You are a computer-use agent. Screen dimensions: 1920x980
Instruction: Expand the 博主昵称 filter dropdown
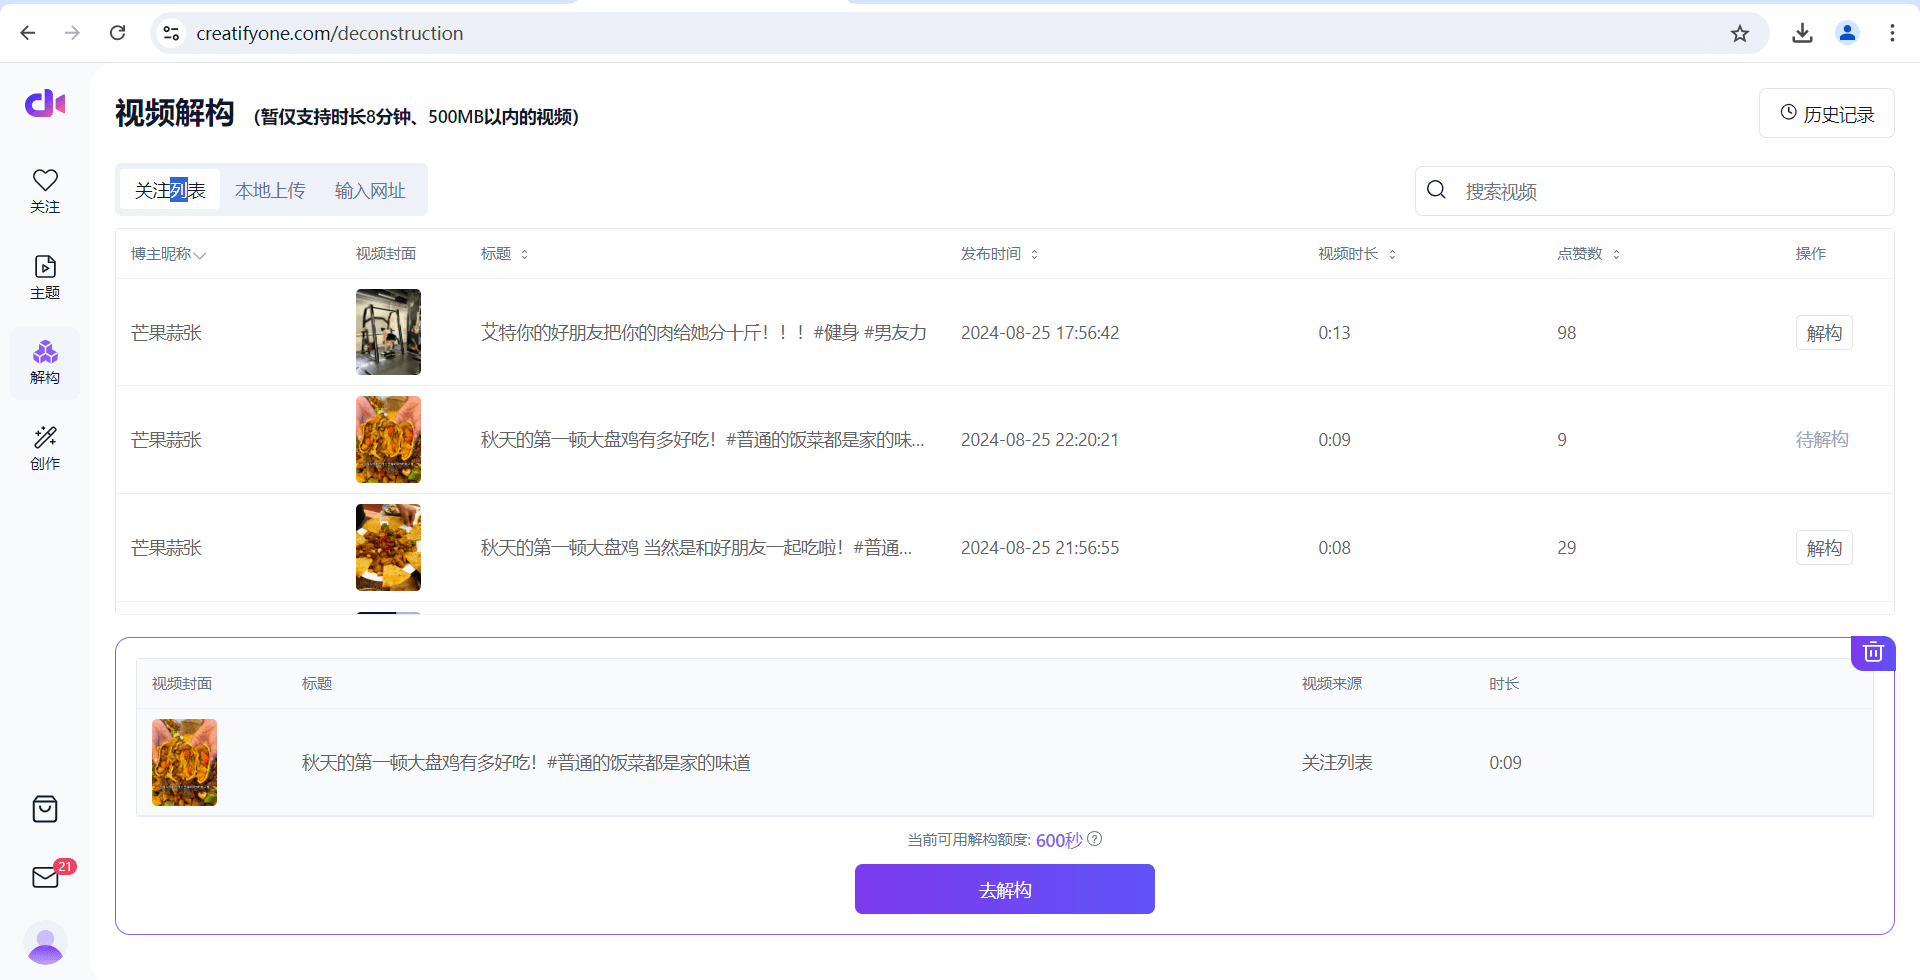(201, 255)
